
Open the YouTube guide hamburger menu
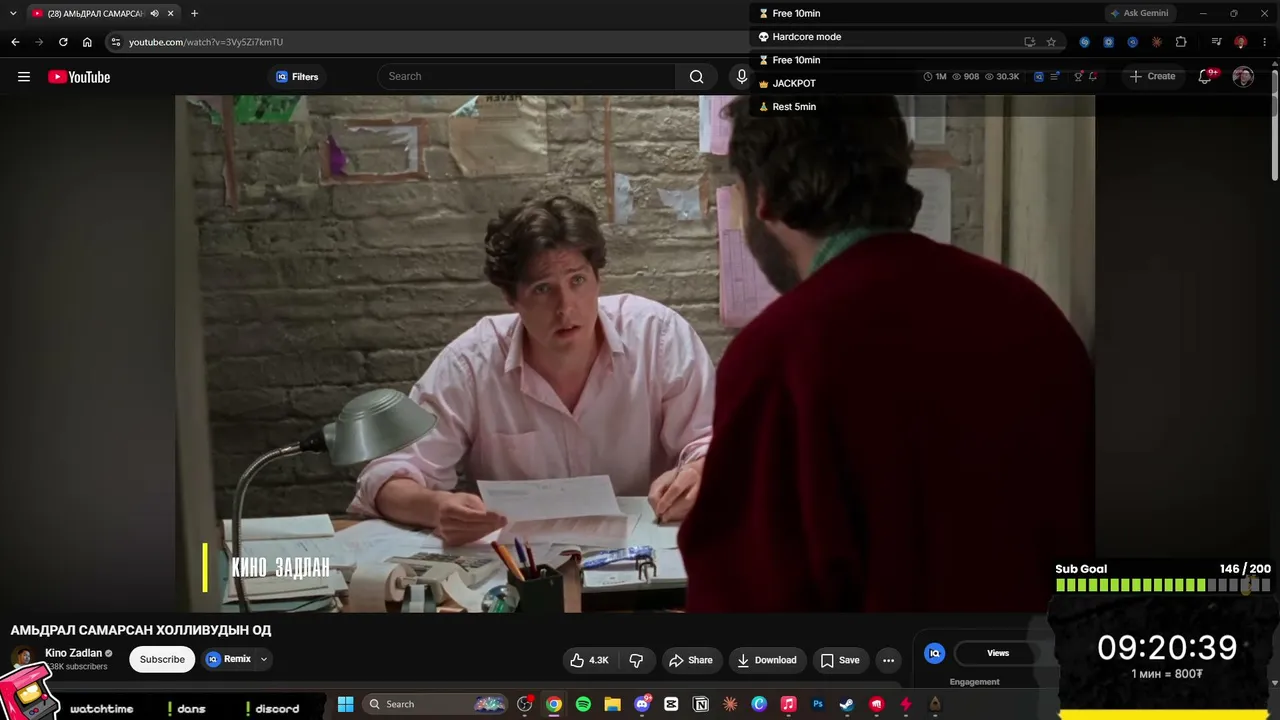pos(24,77)
